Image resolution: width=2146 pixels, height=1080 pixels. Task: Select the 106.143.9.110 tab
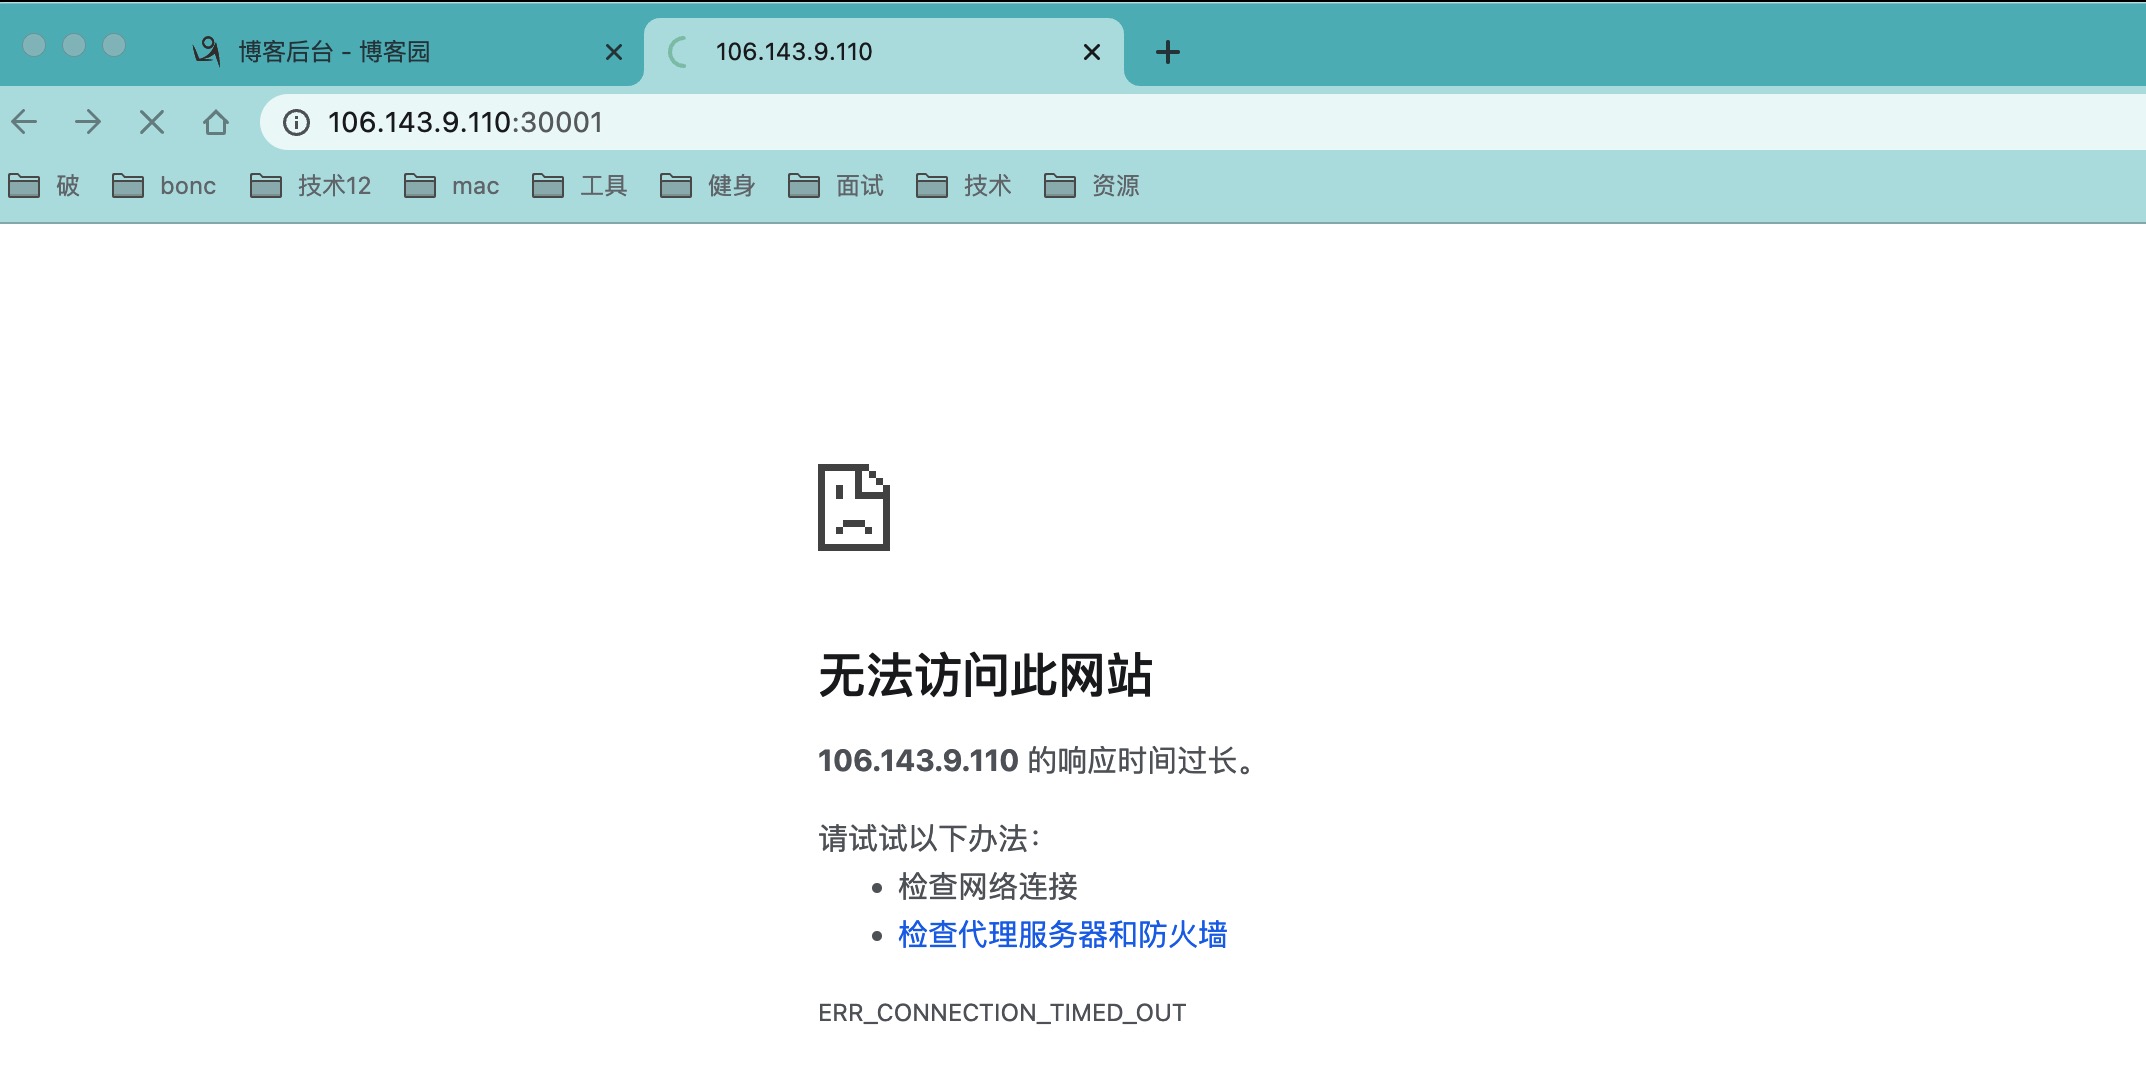click(x=794, y=52)
